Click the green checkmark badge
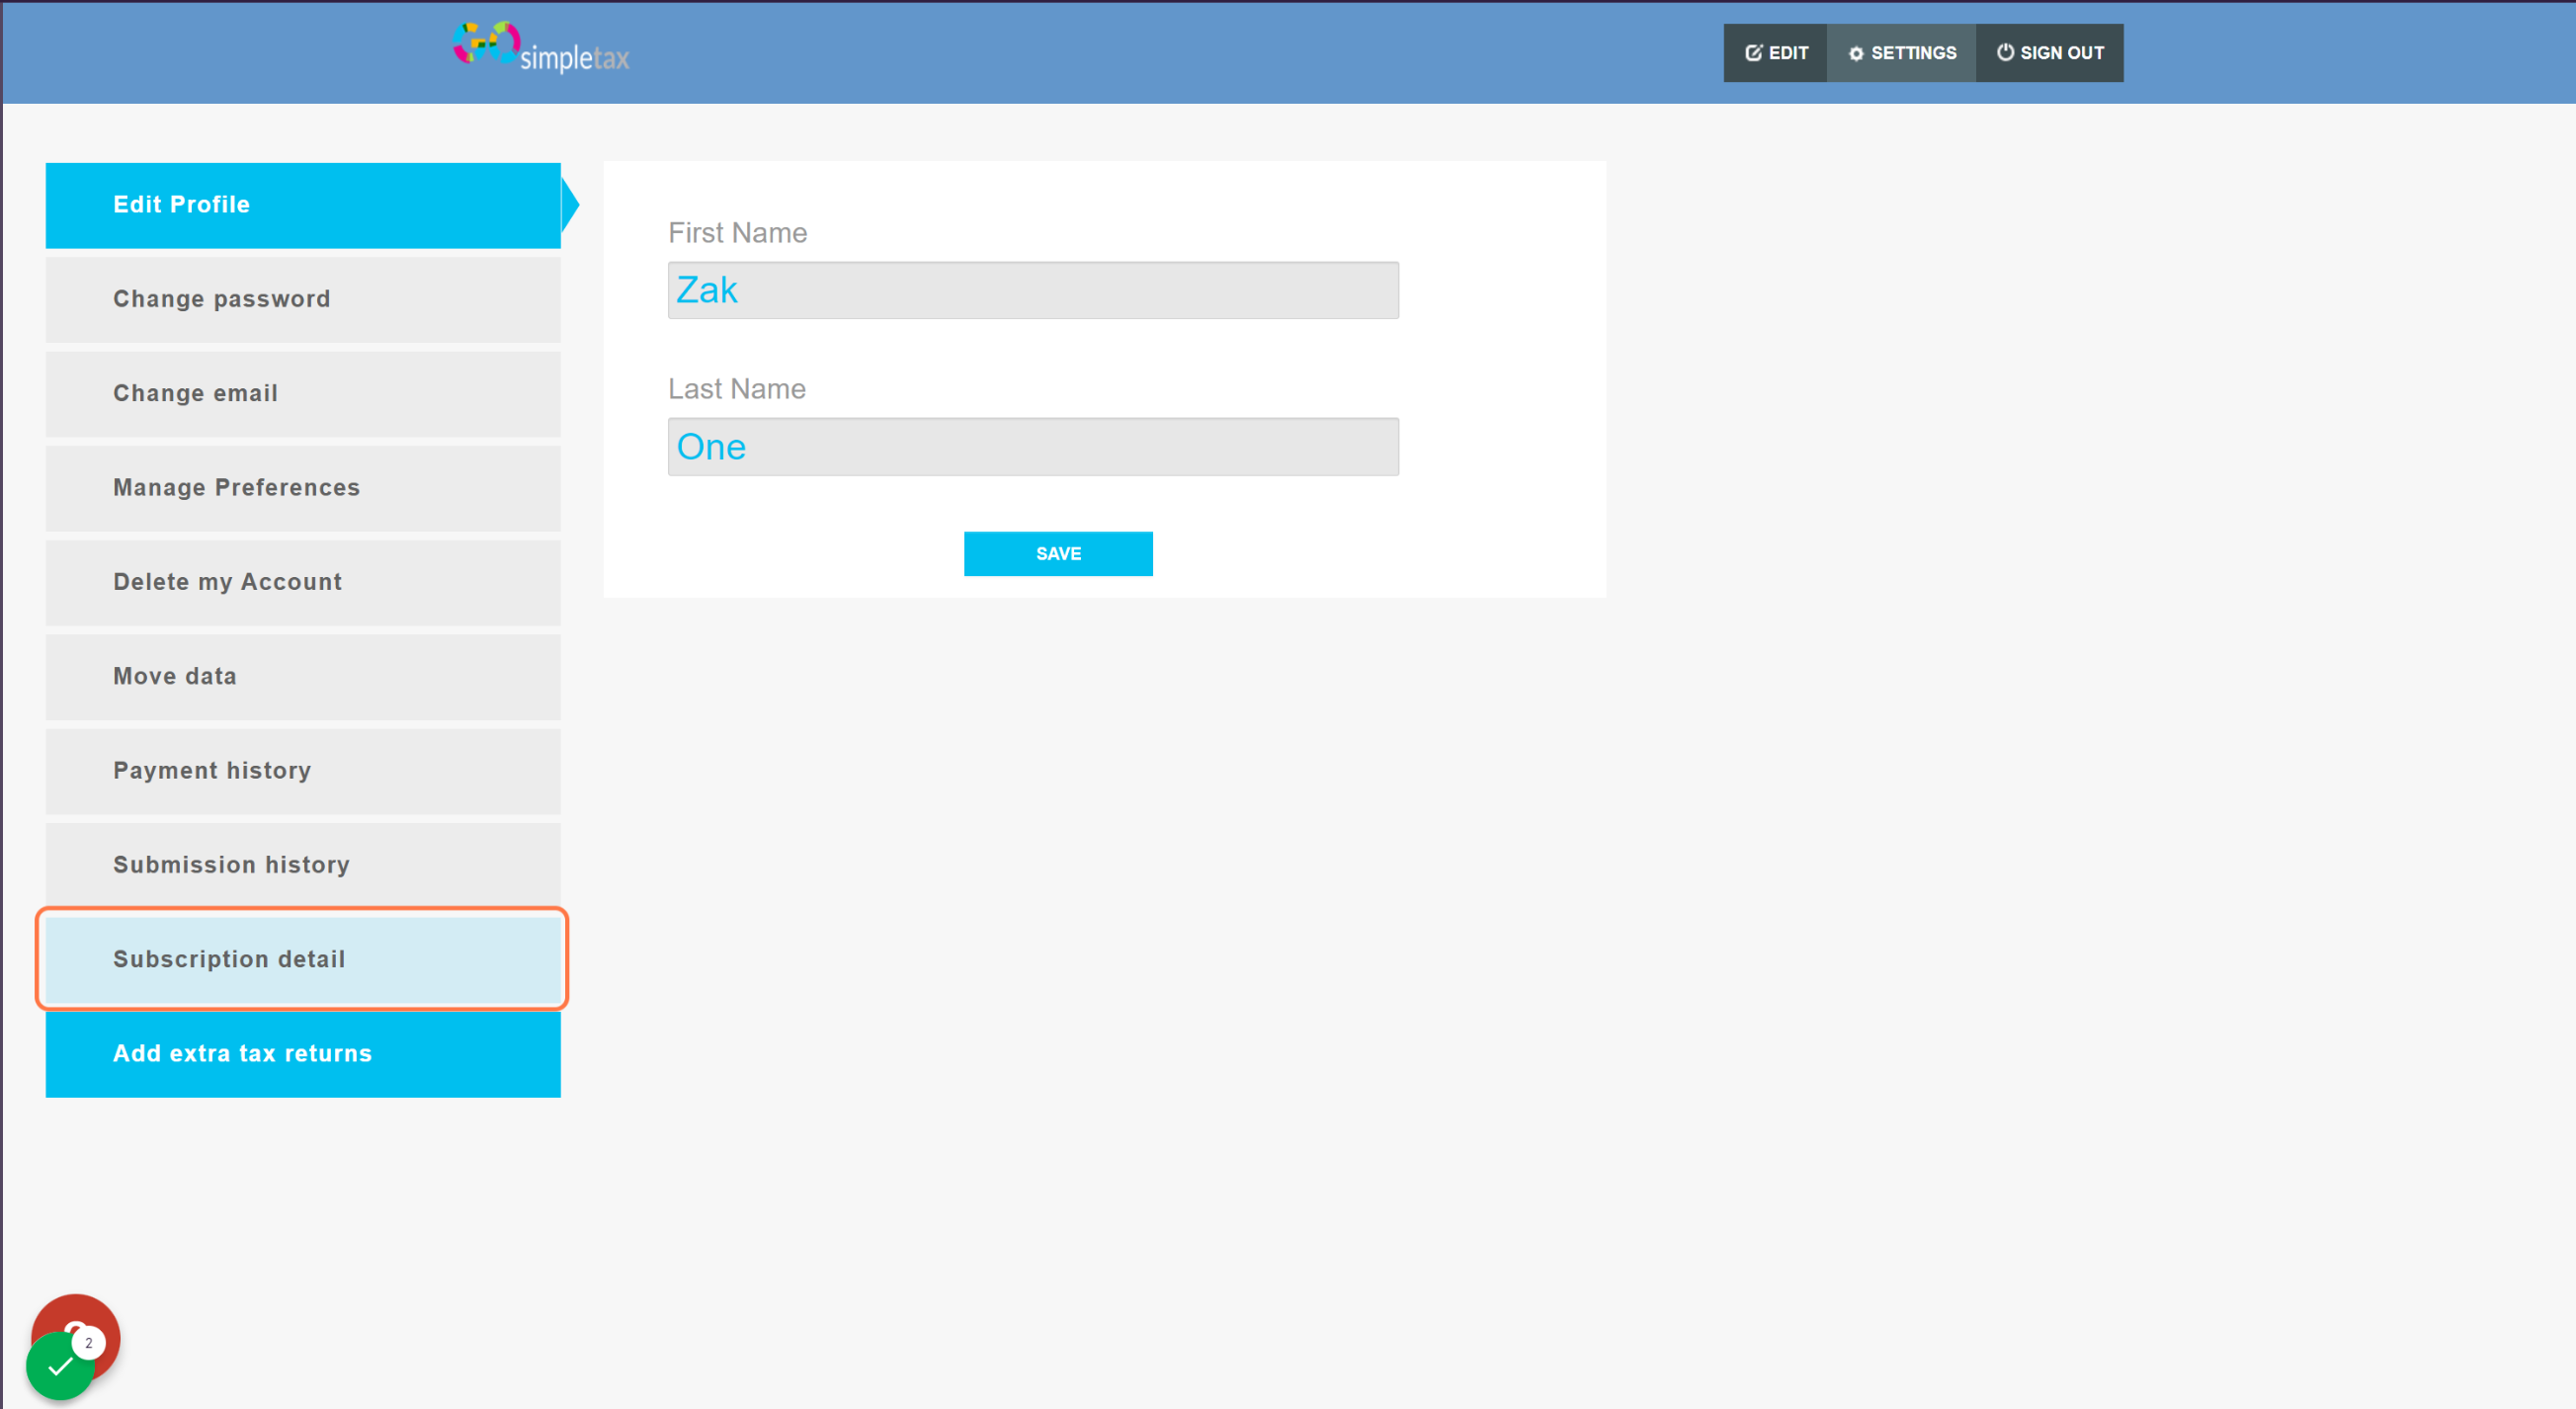The image size is (2576, 1409). (x=60, y=1367)
